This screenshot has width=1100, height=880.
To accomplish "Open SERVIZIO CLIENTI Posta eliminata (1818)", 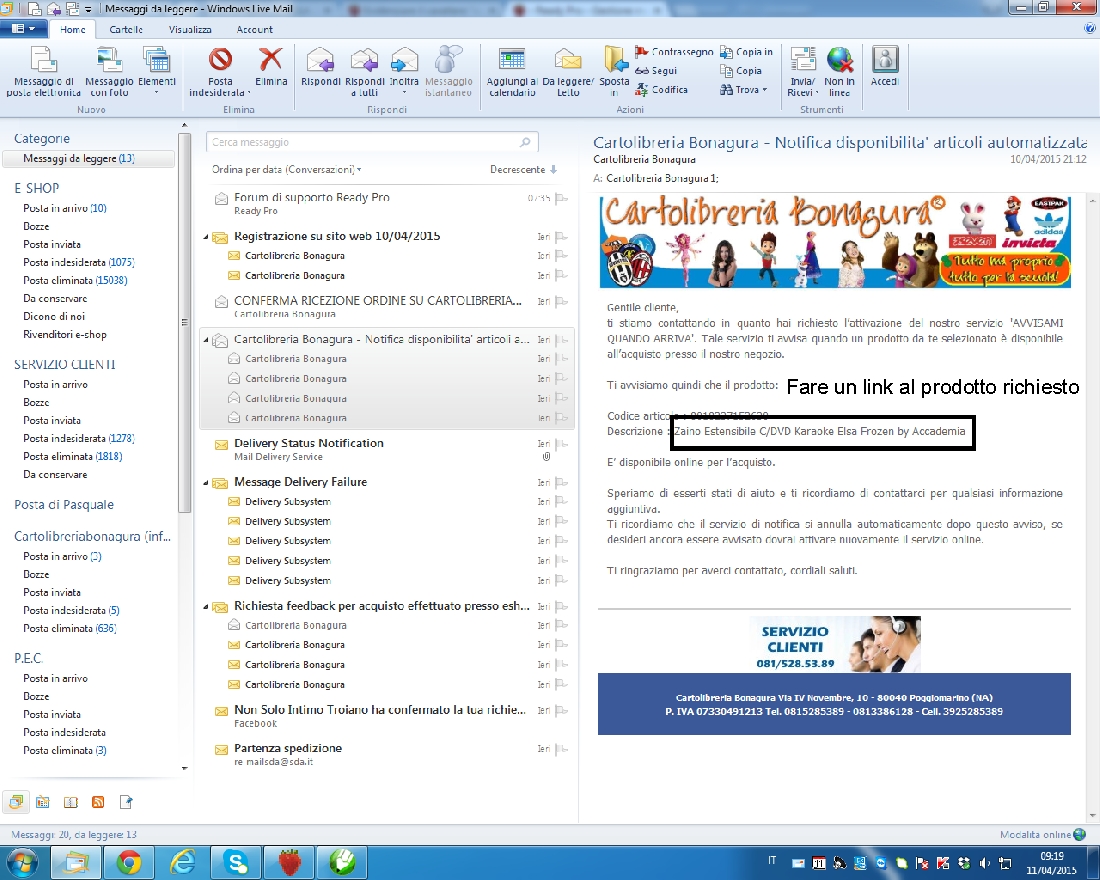I will point(72,456).
